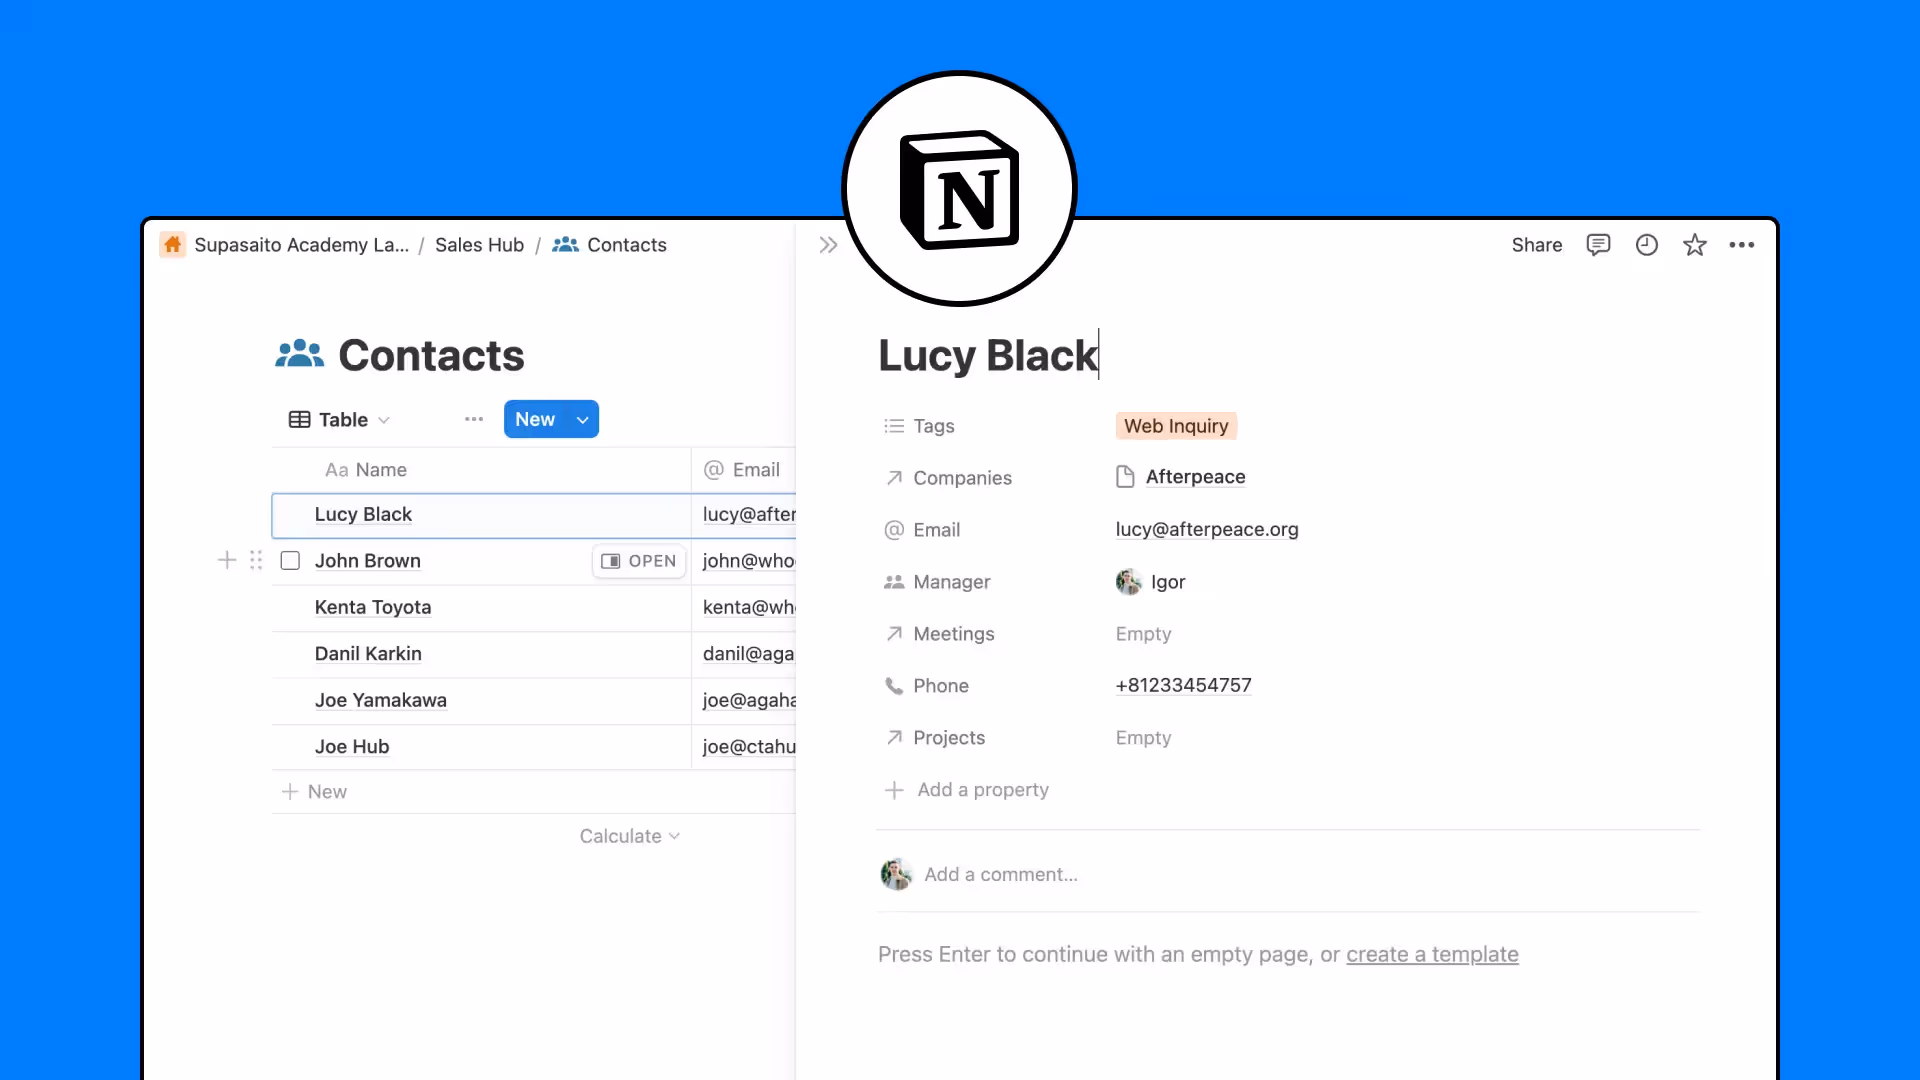Click the Share button
Screen dimensions: 1920x1080
point(1536,245)
